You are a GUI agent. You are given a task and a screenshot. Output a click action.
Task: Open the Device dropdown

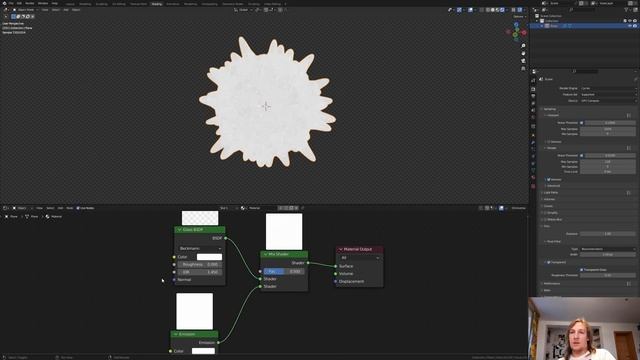click(x=608, y=100)
